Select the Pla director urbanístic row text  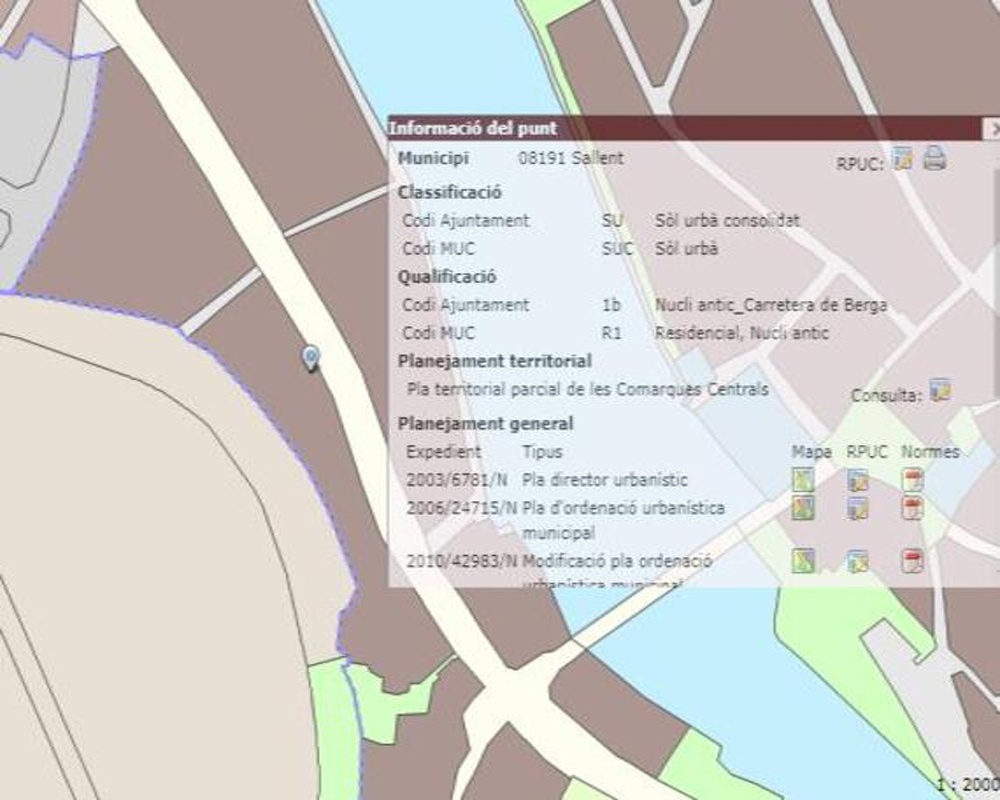click(604, 480)
